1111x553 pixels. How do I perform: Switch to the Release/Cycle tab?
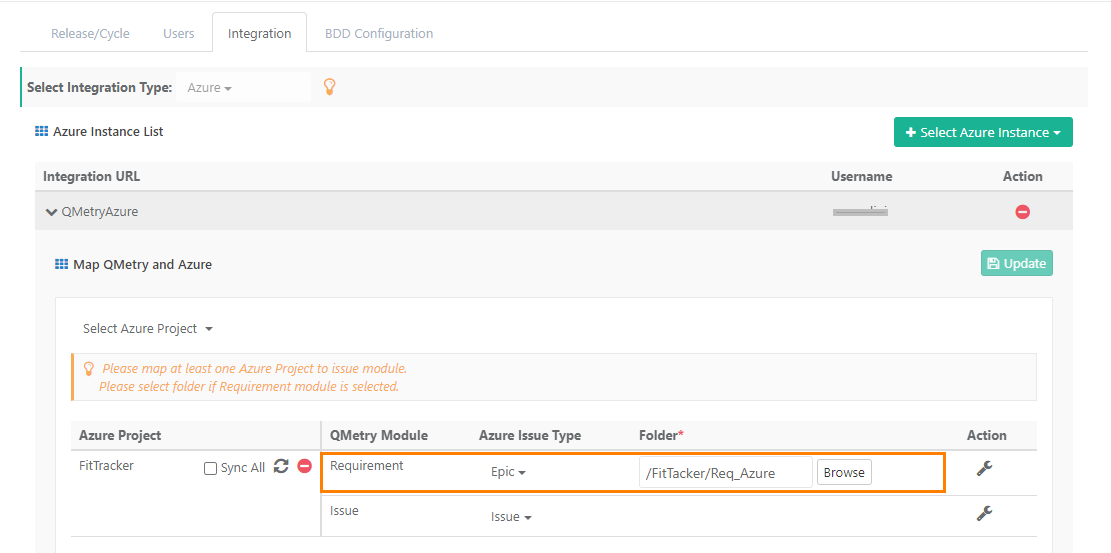pos(90,33)
